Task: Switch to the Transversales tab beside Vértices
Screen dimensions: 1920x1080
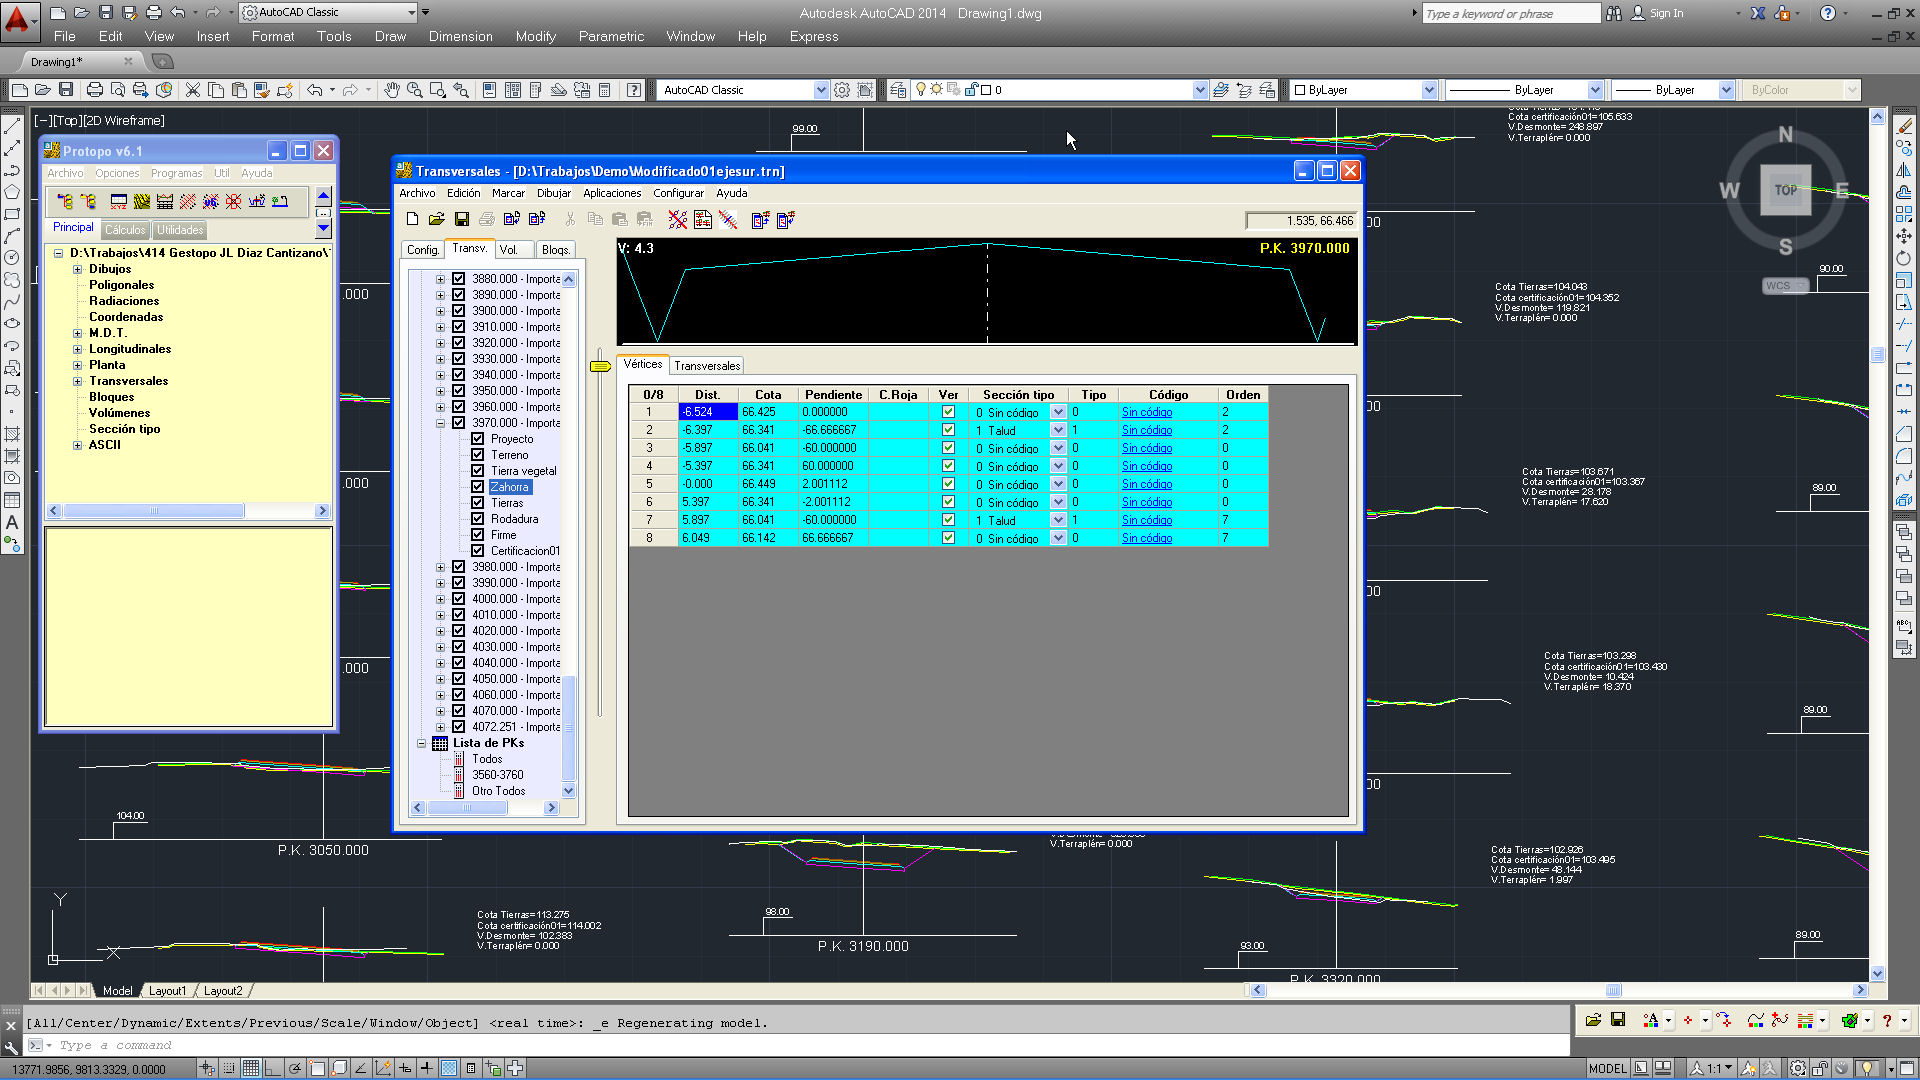Action: coord(707,366)
